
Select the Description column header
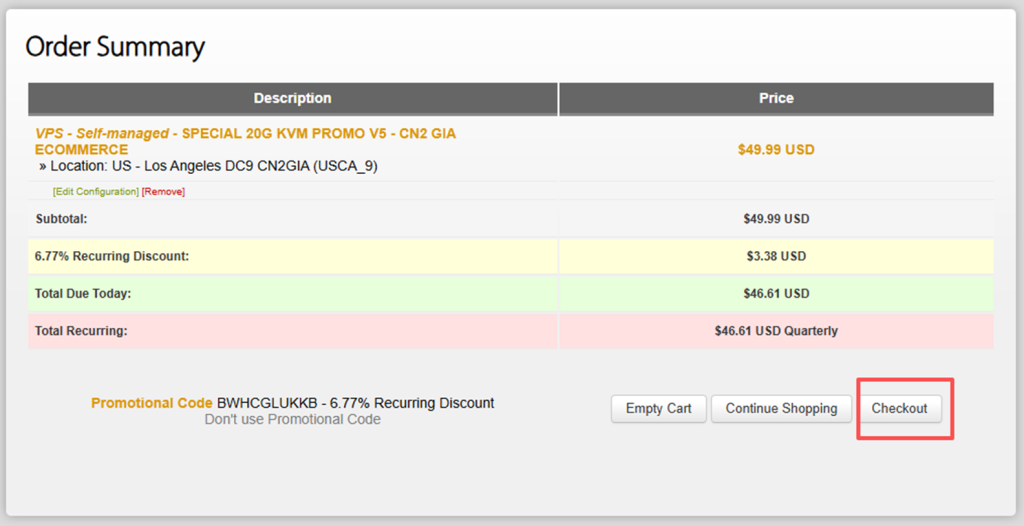click(292, 98)
